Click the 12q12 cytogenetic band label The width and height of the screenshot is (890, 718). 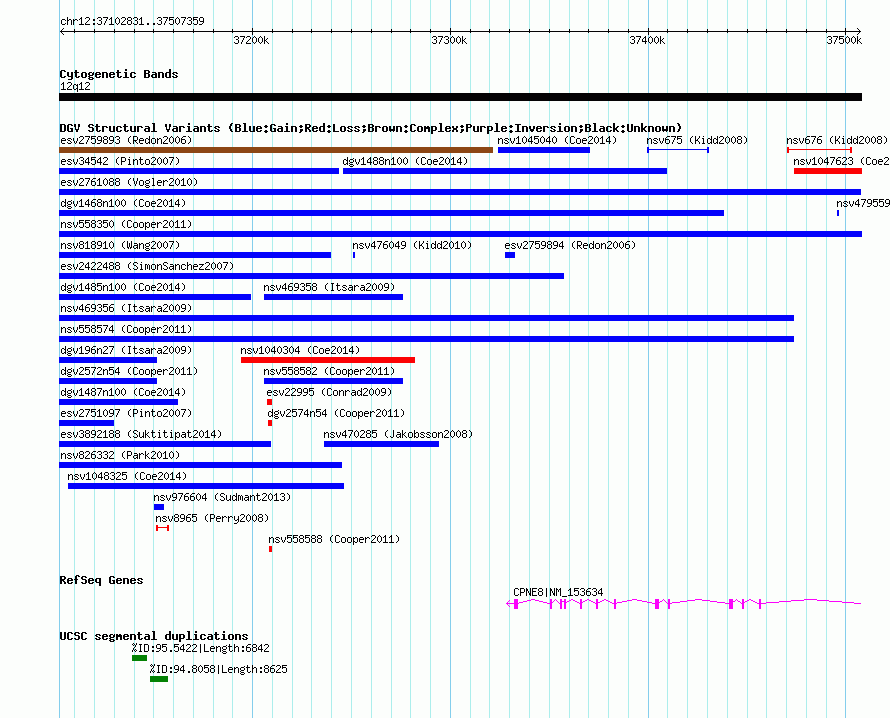coord(75,86)
